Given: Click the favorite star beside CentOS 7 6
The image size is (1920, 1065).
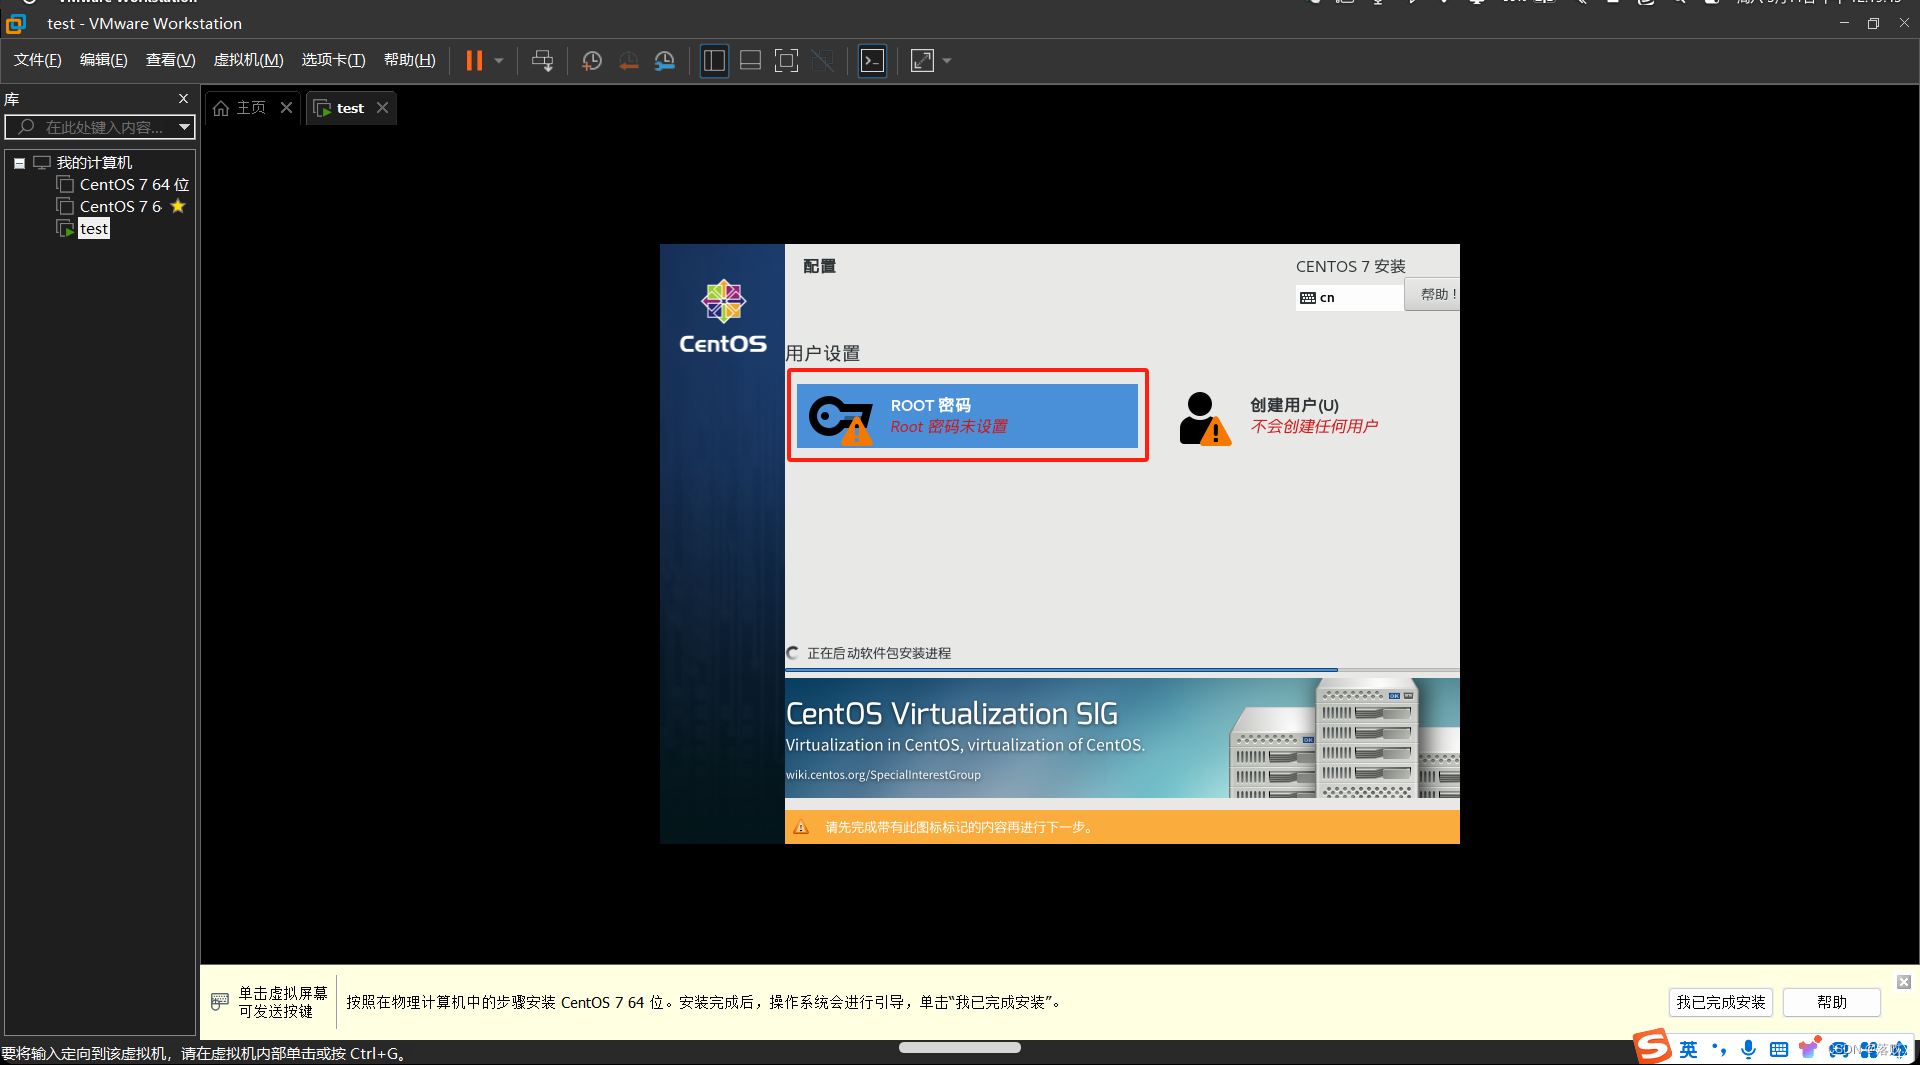Looking at the screenshot, I should [178, 206].
